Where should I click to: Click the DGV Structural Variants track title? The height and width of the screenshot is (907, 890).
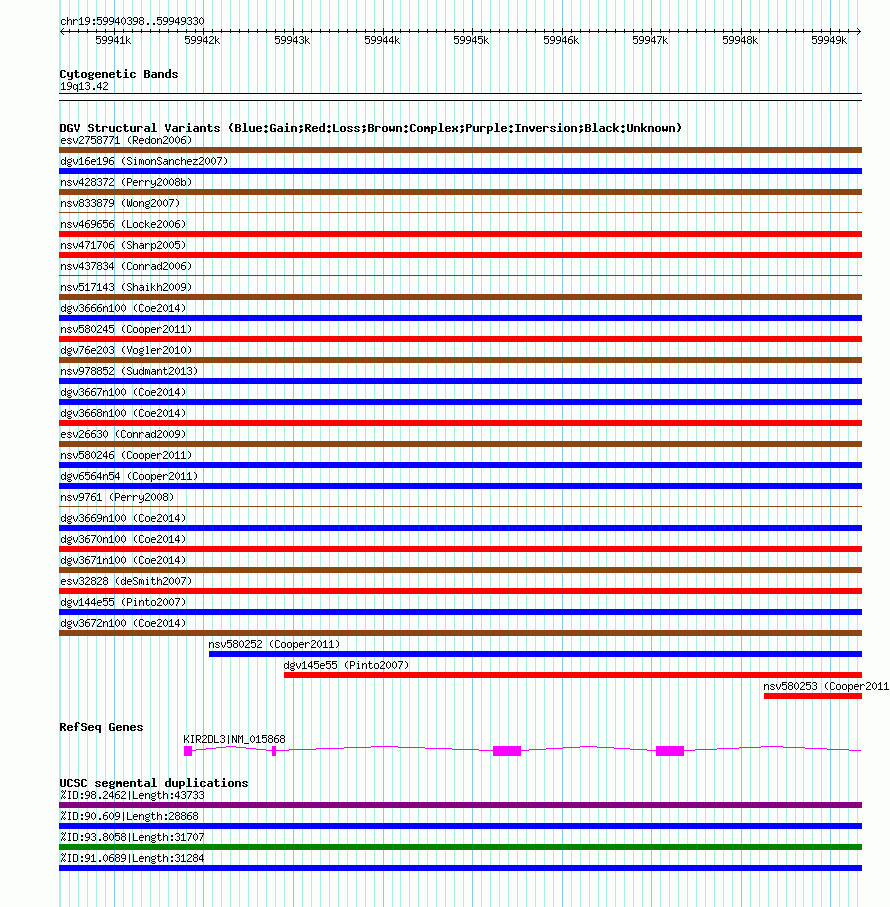pos(371,128)
